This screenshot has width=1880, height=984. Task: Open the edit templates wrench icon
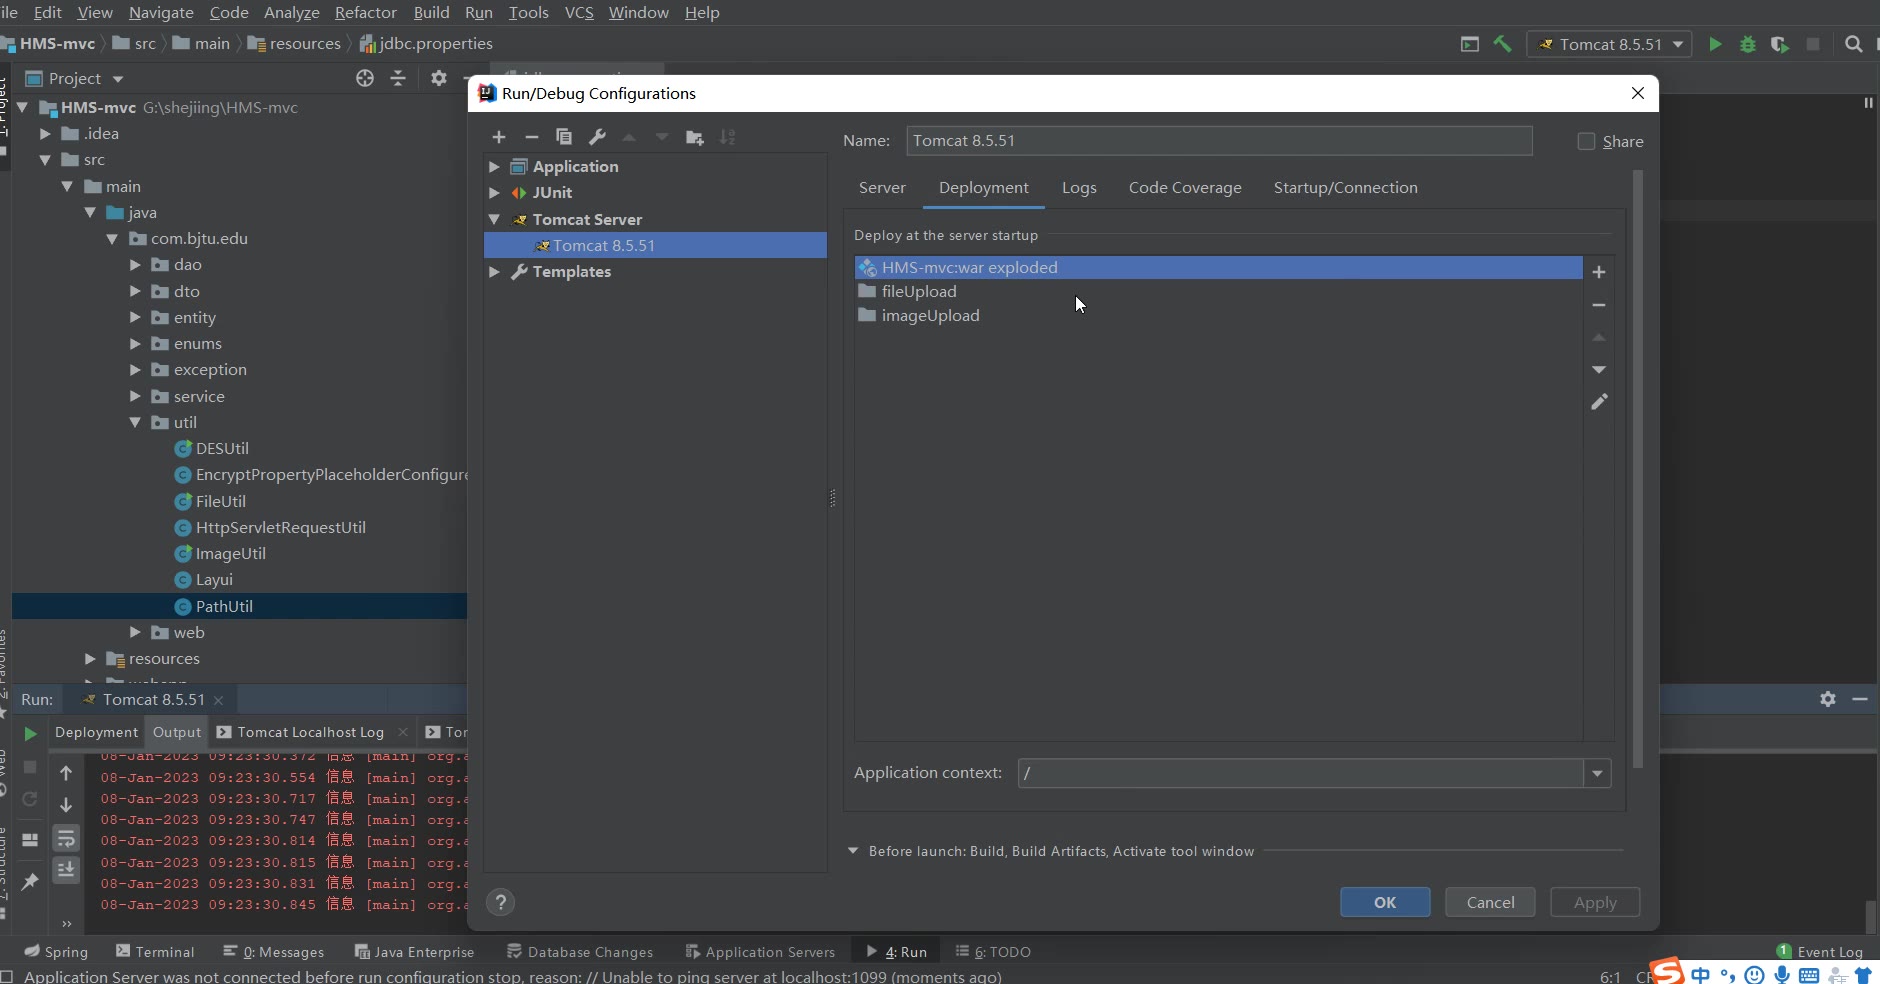(597, 137)
